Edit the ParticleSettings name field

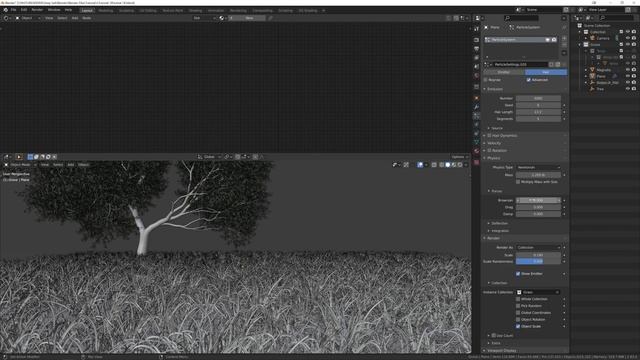click(x=520, y=64)
